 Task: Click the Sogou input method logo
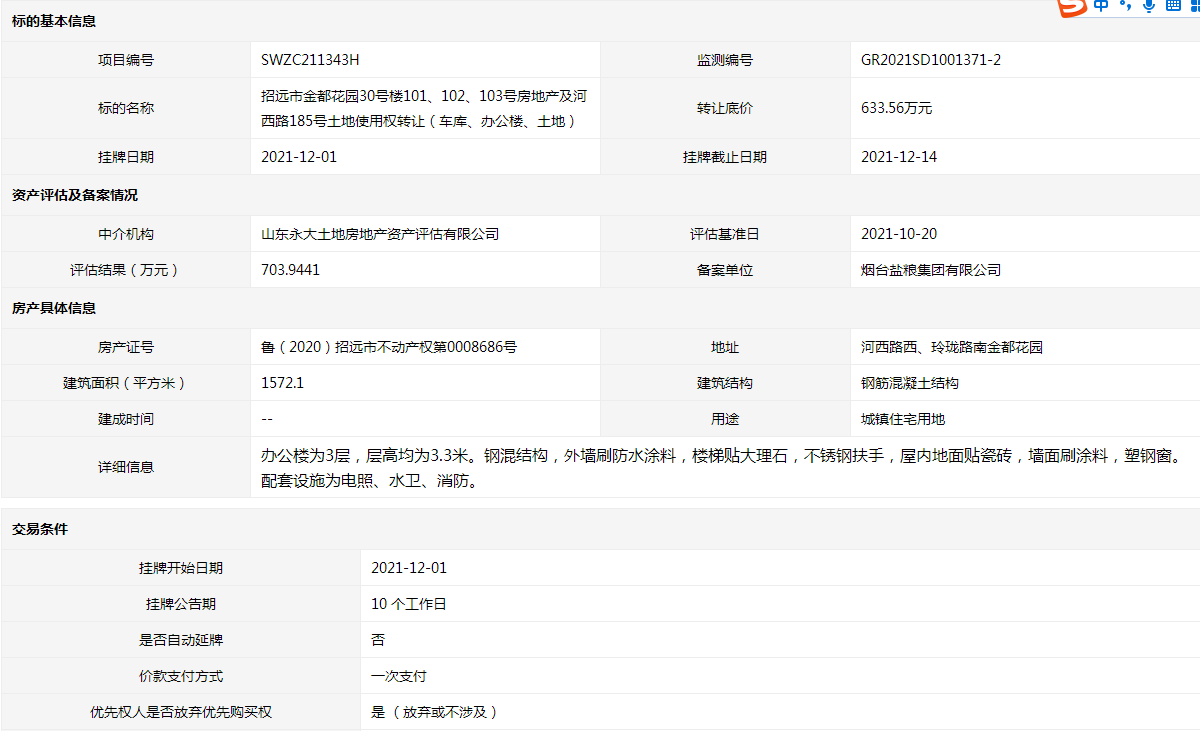point(1072,7)
